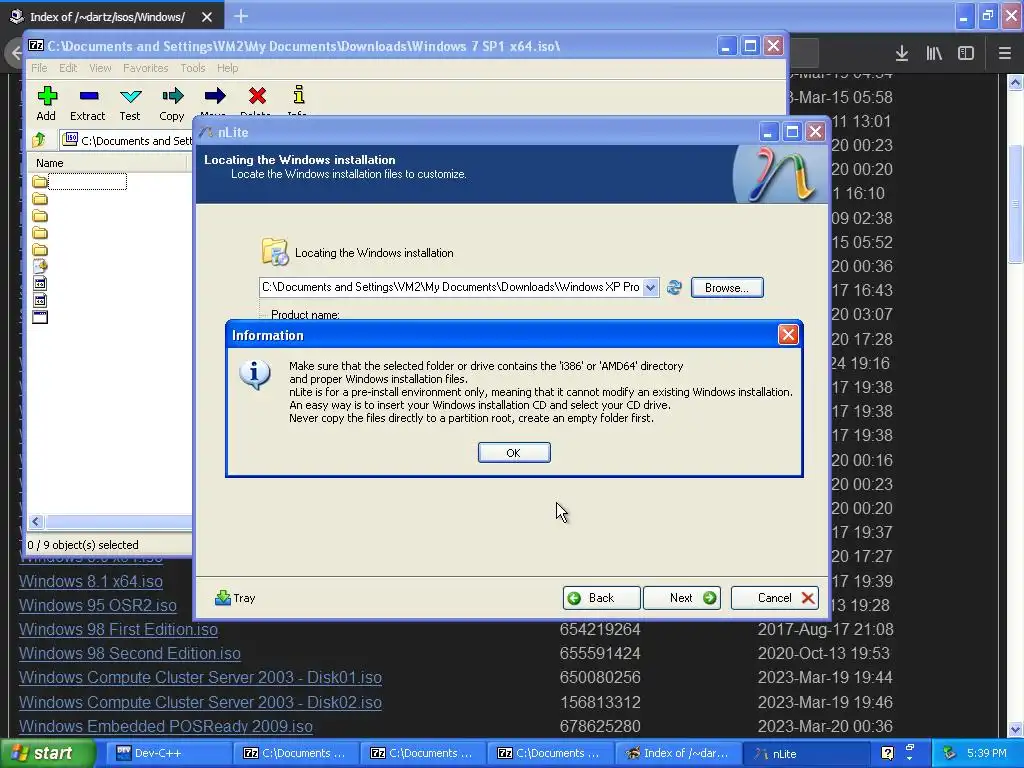Open the Tools menu in 7-Zip

193,68
